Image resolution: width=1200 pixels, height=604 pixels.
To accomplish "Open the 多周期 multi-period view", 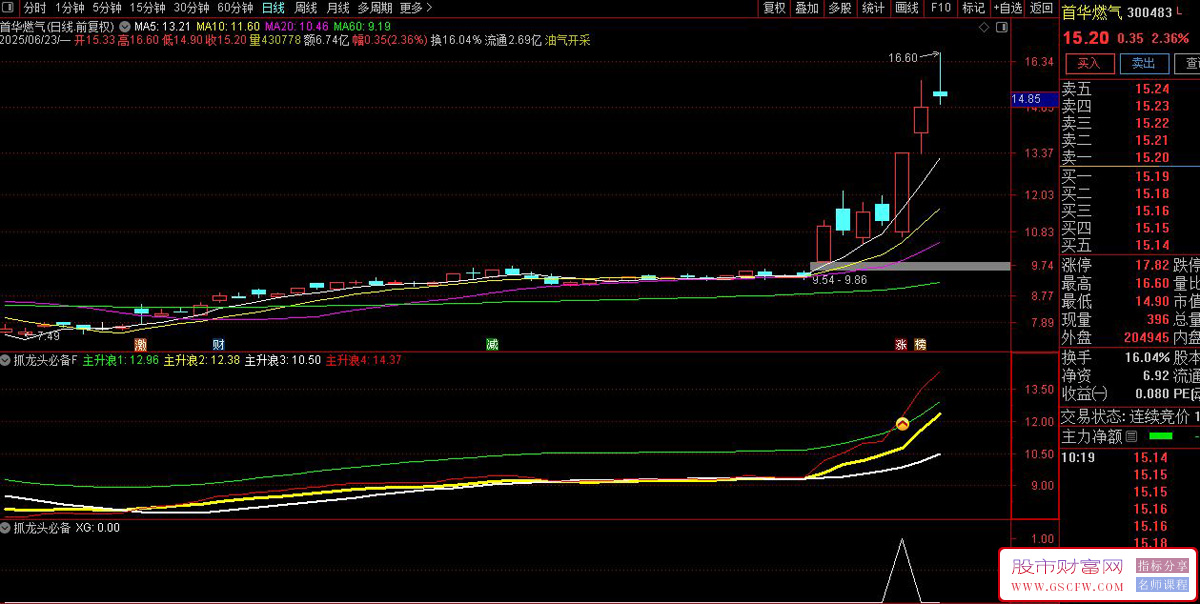I will point(376,7).
